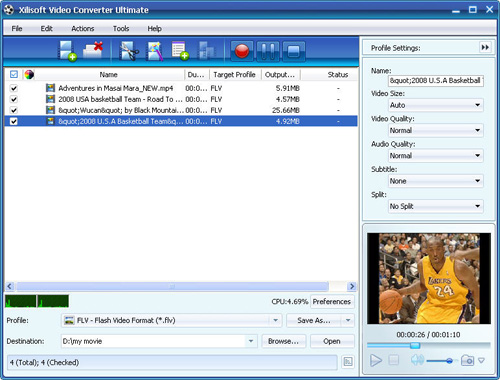The image size is (500, 380).
Task: Open the Help menu
Action: (154, 29)
